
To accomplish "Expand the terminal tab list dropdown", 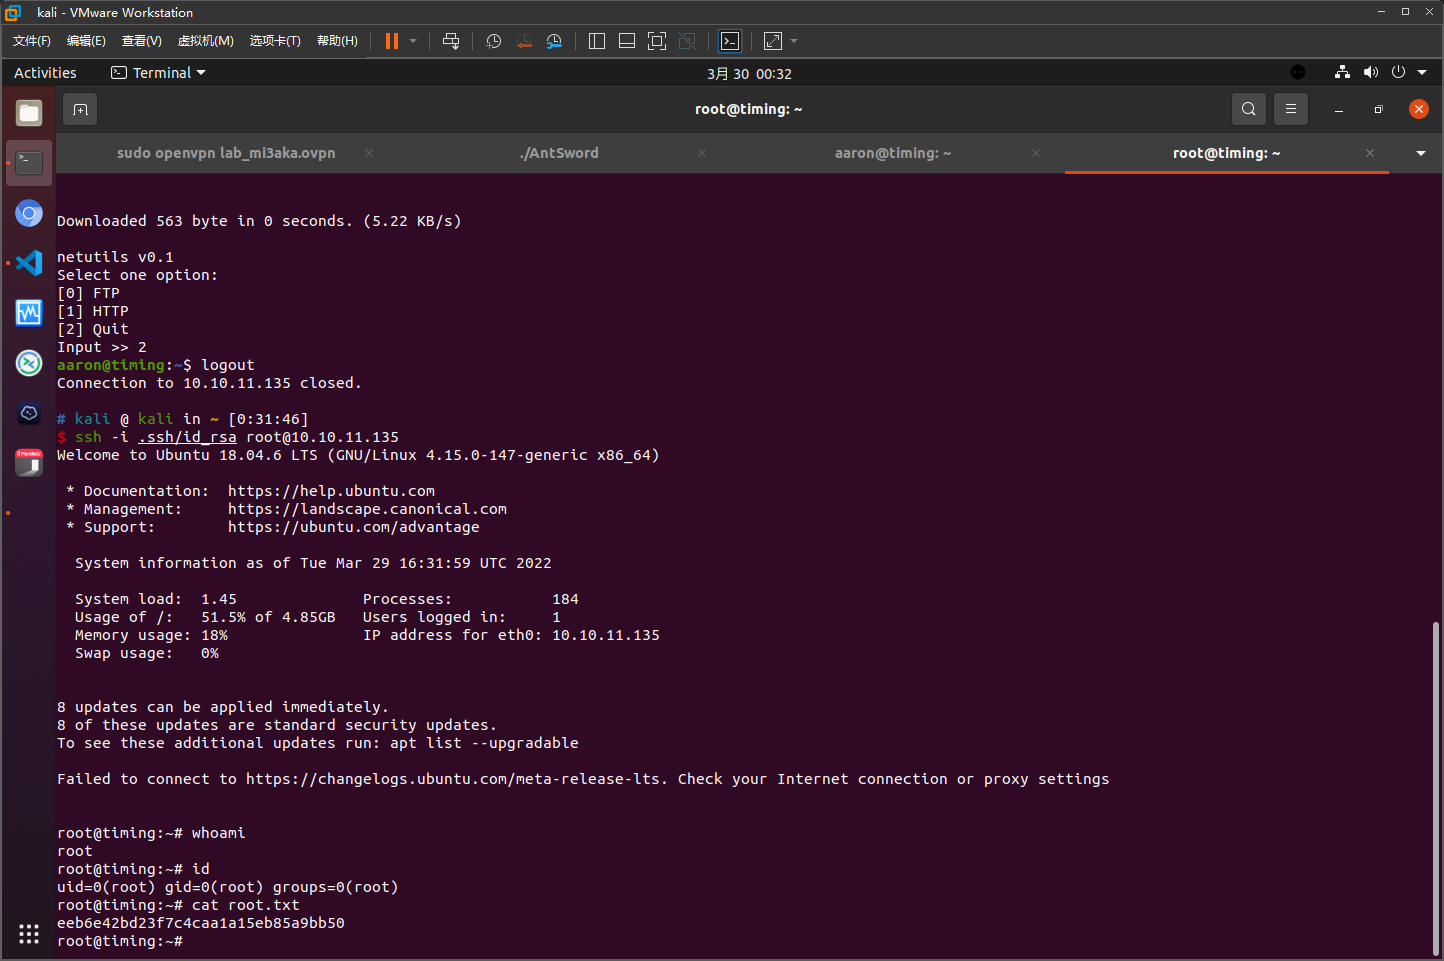I will 1421,153.
